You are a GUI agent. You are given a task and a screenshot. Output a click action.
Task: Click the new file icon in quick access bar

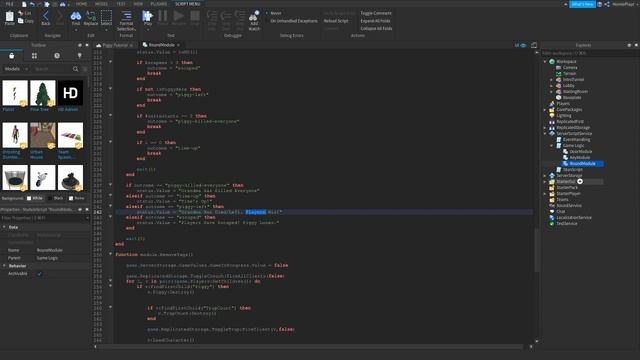tap(24, 4)
